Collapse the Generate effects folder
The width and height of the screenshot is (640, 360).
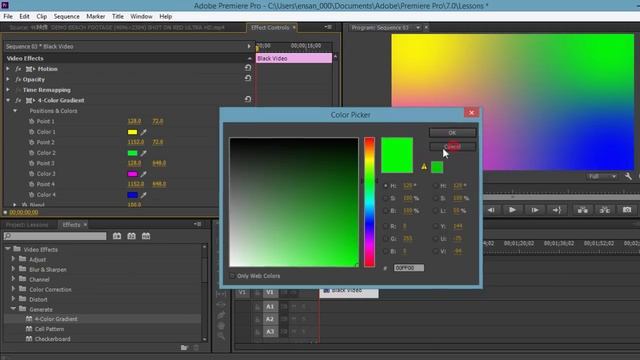click(13, 309)
